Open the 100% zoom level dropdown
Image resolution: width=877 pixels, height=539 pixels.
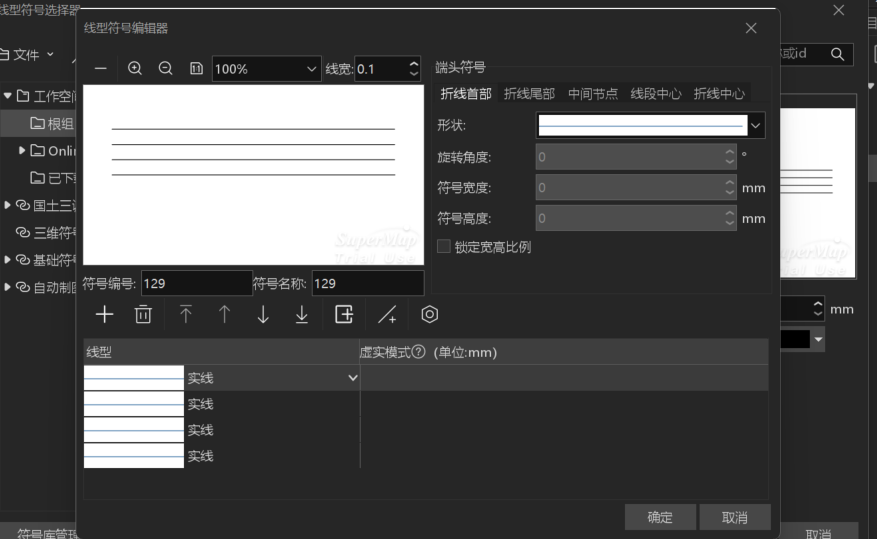[x=266, y=69]
